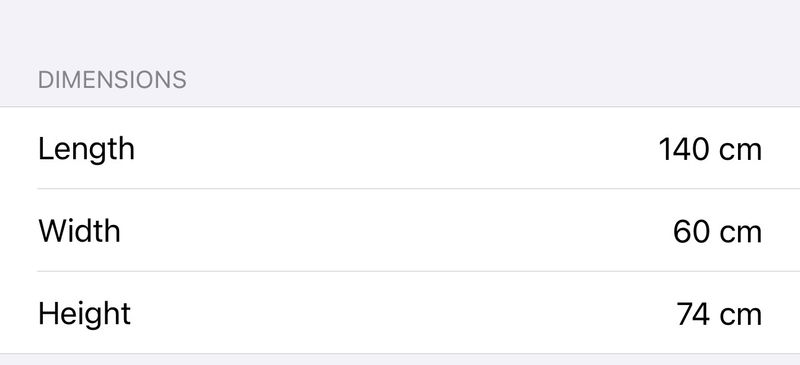Viewport: 800px width, 365px height.
Task: Click the number 60
Action: [691, 232]
